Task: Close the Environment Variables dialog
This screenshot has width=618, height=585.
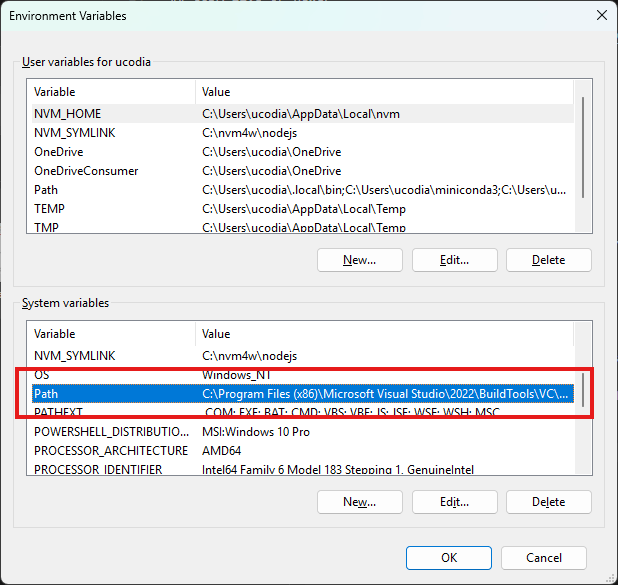Action: tap(600, 16)
